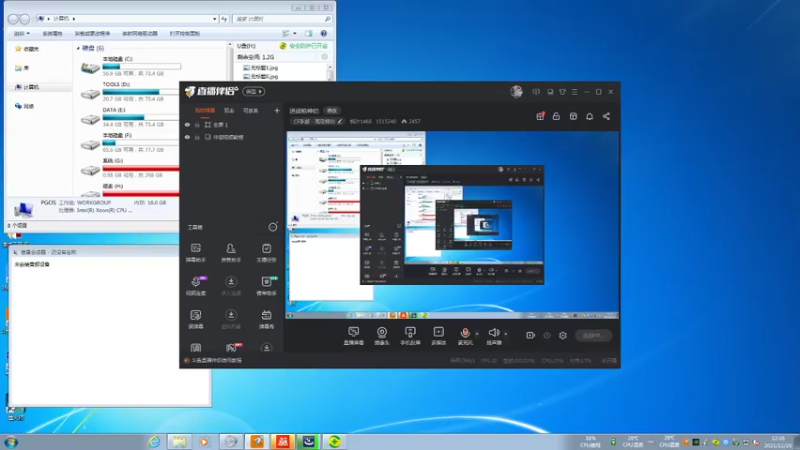This screenshot has width=800, height=450.
Task: Click the pencil icon to edit the stream title
Action: [x=340, y=121]
